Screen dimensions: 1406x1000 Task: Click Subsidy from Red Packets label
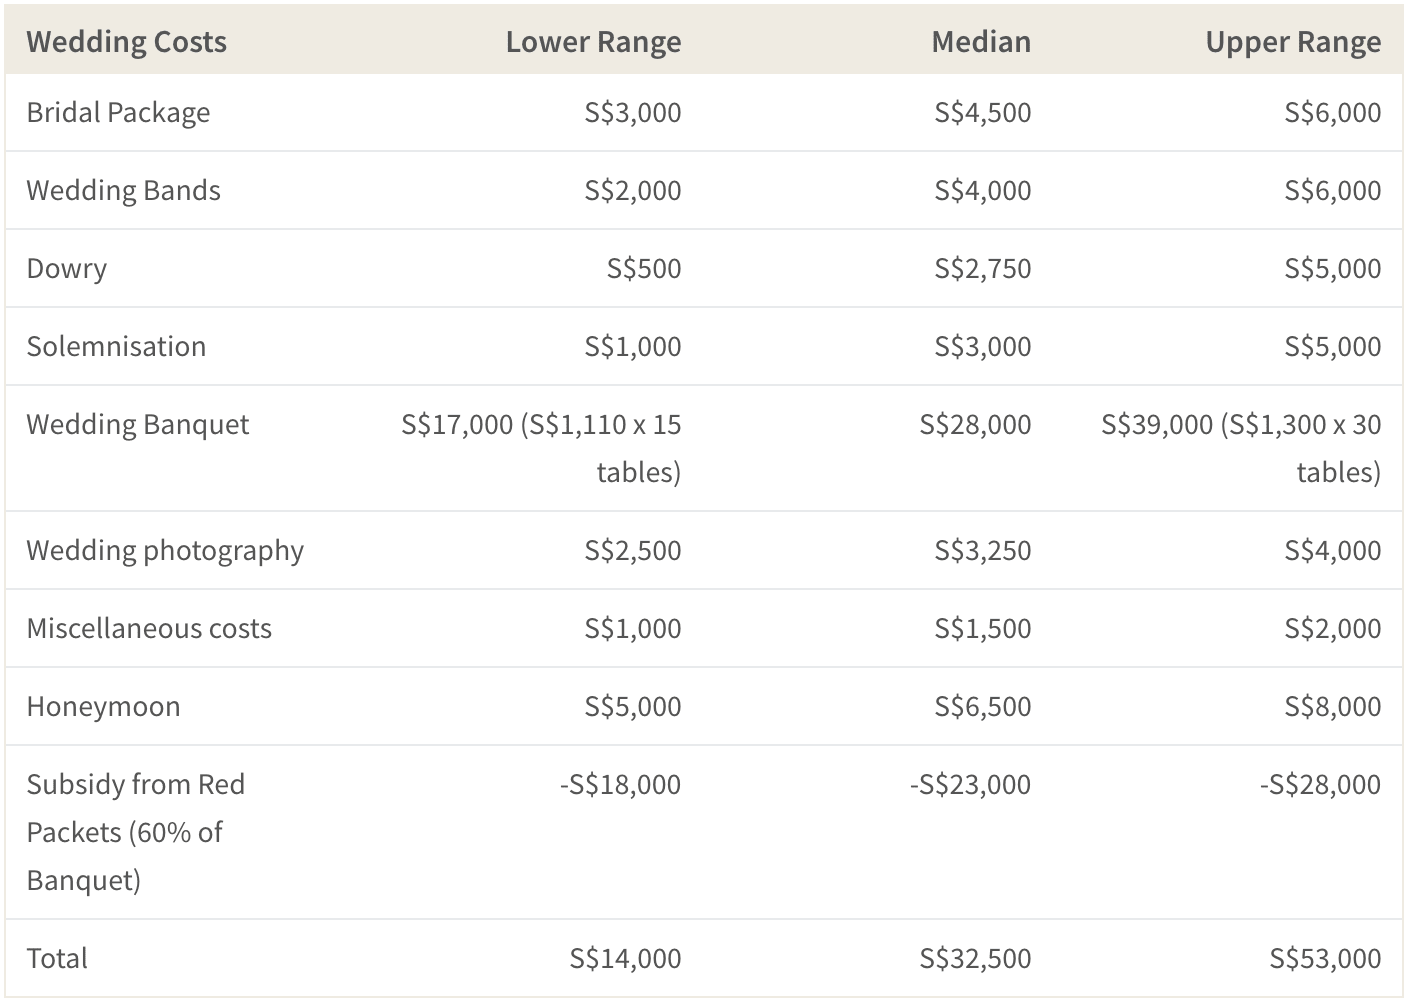click(x=135, y=832)
